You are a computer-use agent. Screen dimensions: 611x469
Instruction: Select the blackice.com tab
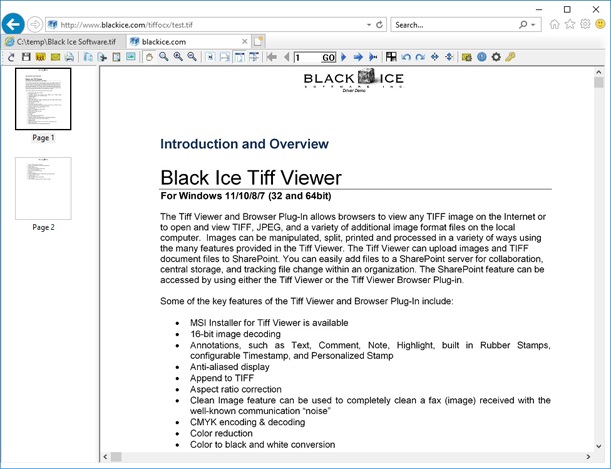click(164, 41)
